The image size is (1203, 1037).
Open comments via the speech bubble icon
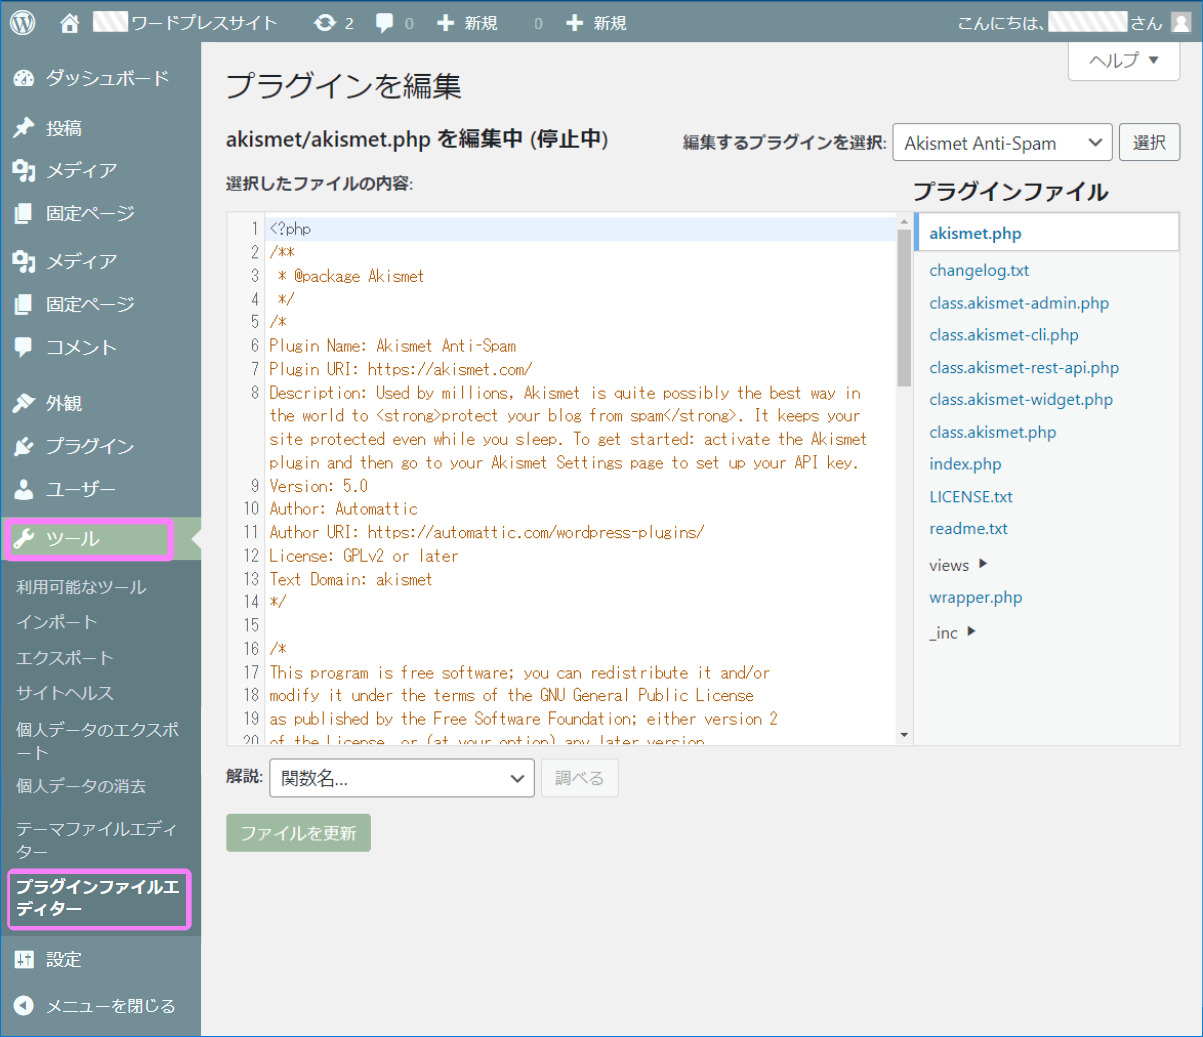pyautogui.click(x=385, y=21)
